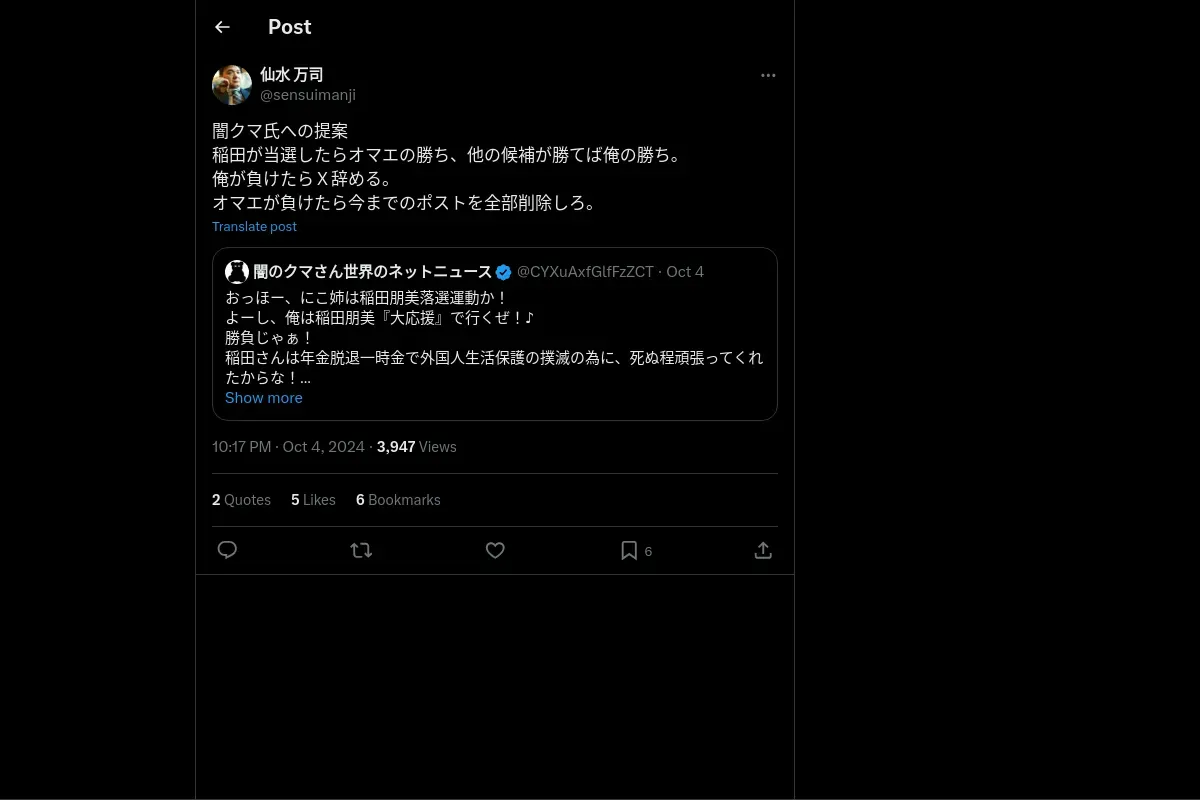Open the quoted account 闇のクマさん世界のネットニュース
This screenshot has height=800, width=1200.
(372, 272)
